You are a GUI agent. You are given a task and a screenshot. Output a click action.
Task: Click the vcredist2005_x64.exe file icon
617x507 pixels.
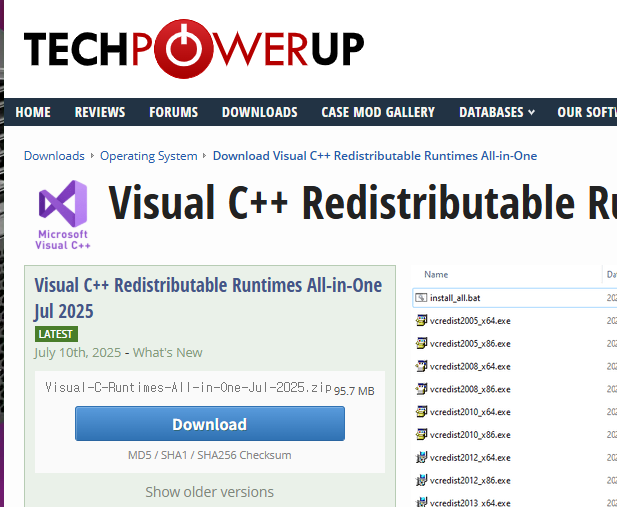pos(421,321)
